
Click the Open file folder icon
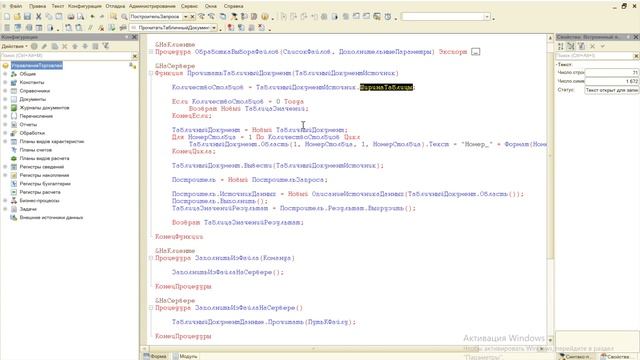pos(17,17)
